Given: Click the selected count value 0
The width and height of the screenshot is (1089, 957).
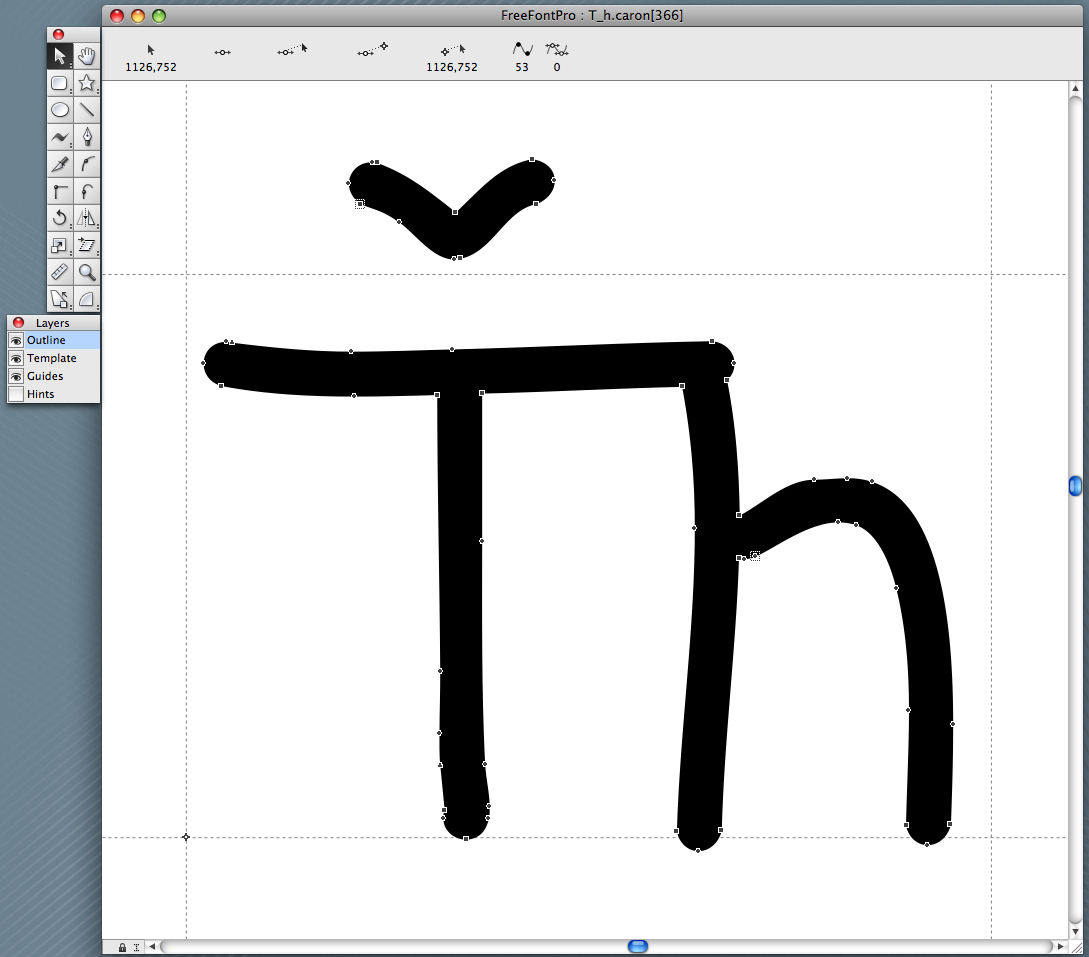Looking at the screenshot, I should 557,67.
